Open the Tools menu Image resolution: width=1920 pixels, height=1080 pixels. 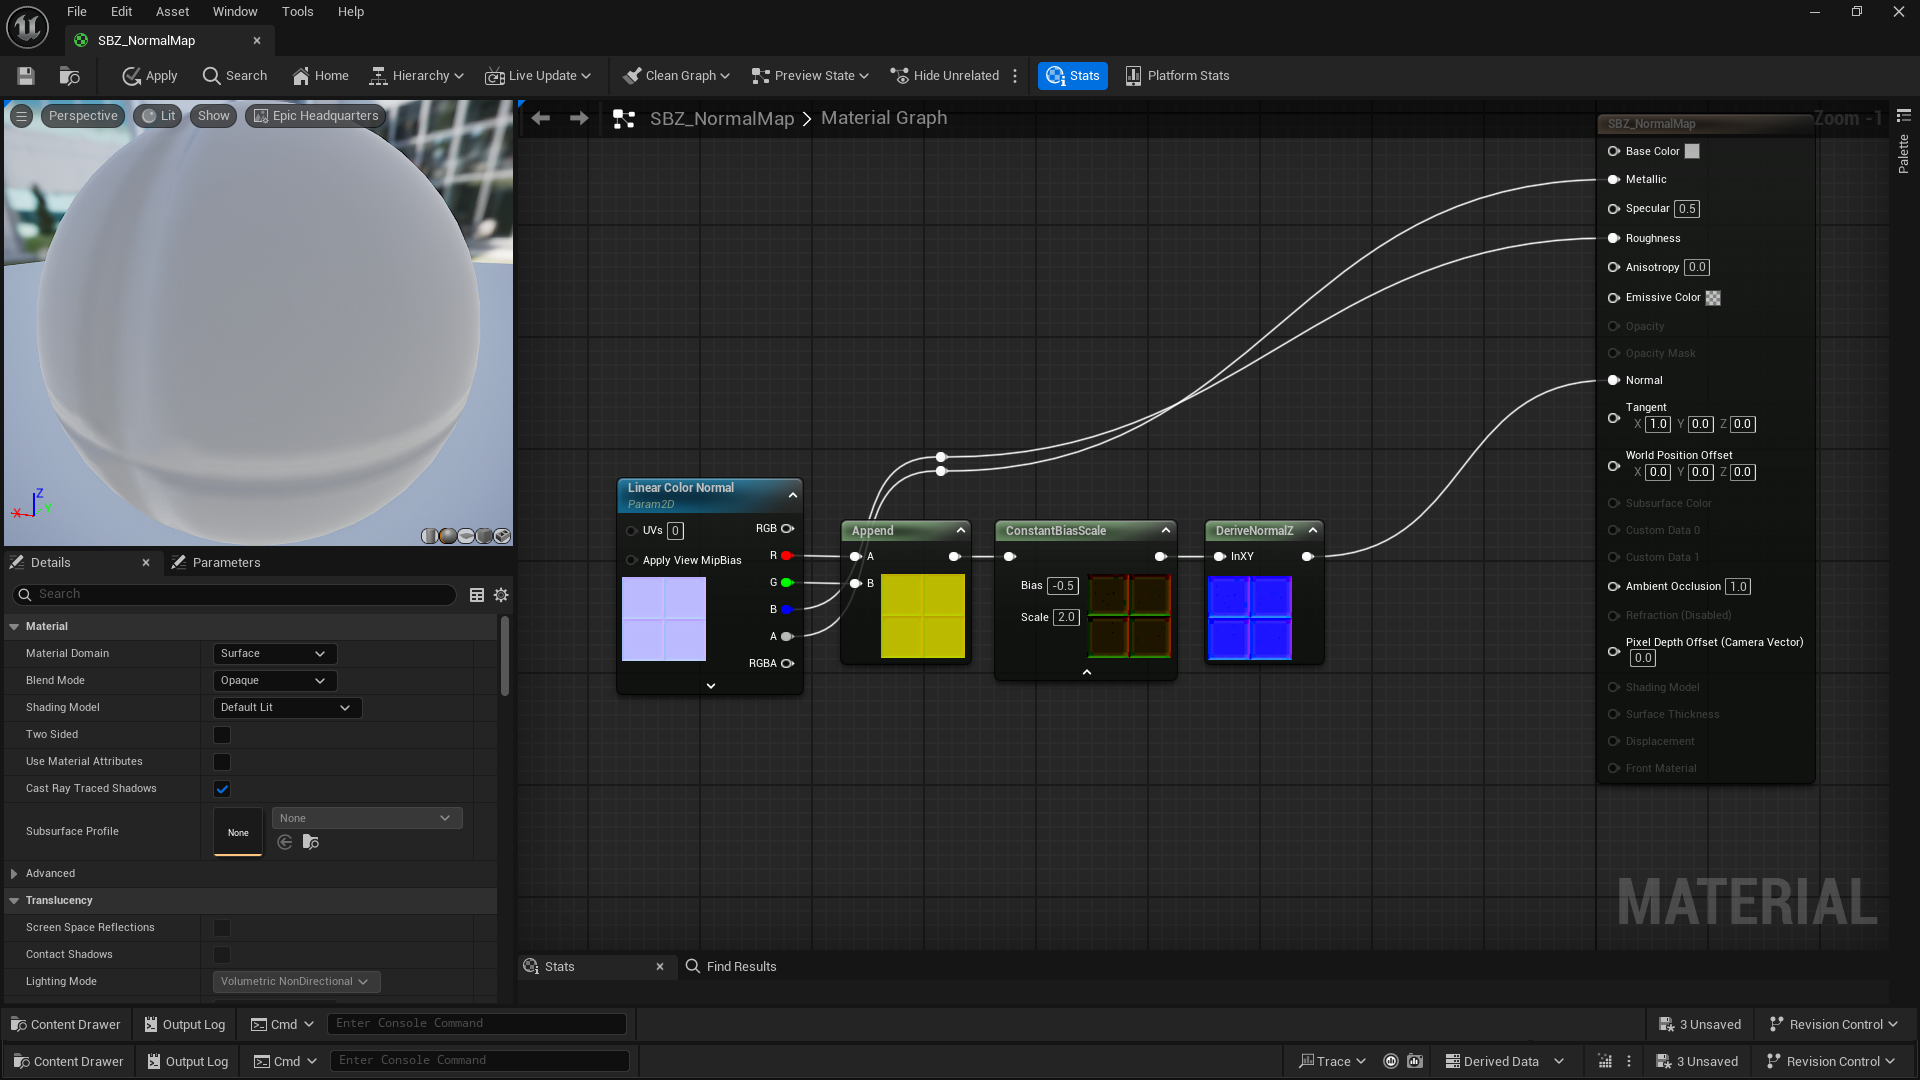pyautogui.click(x=297, y=12)
